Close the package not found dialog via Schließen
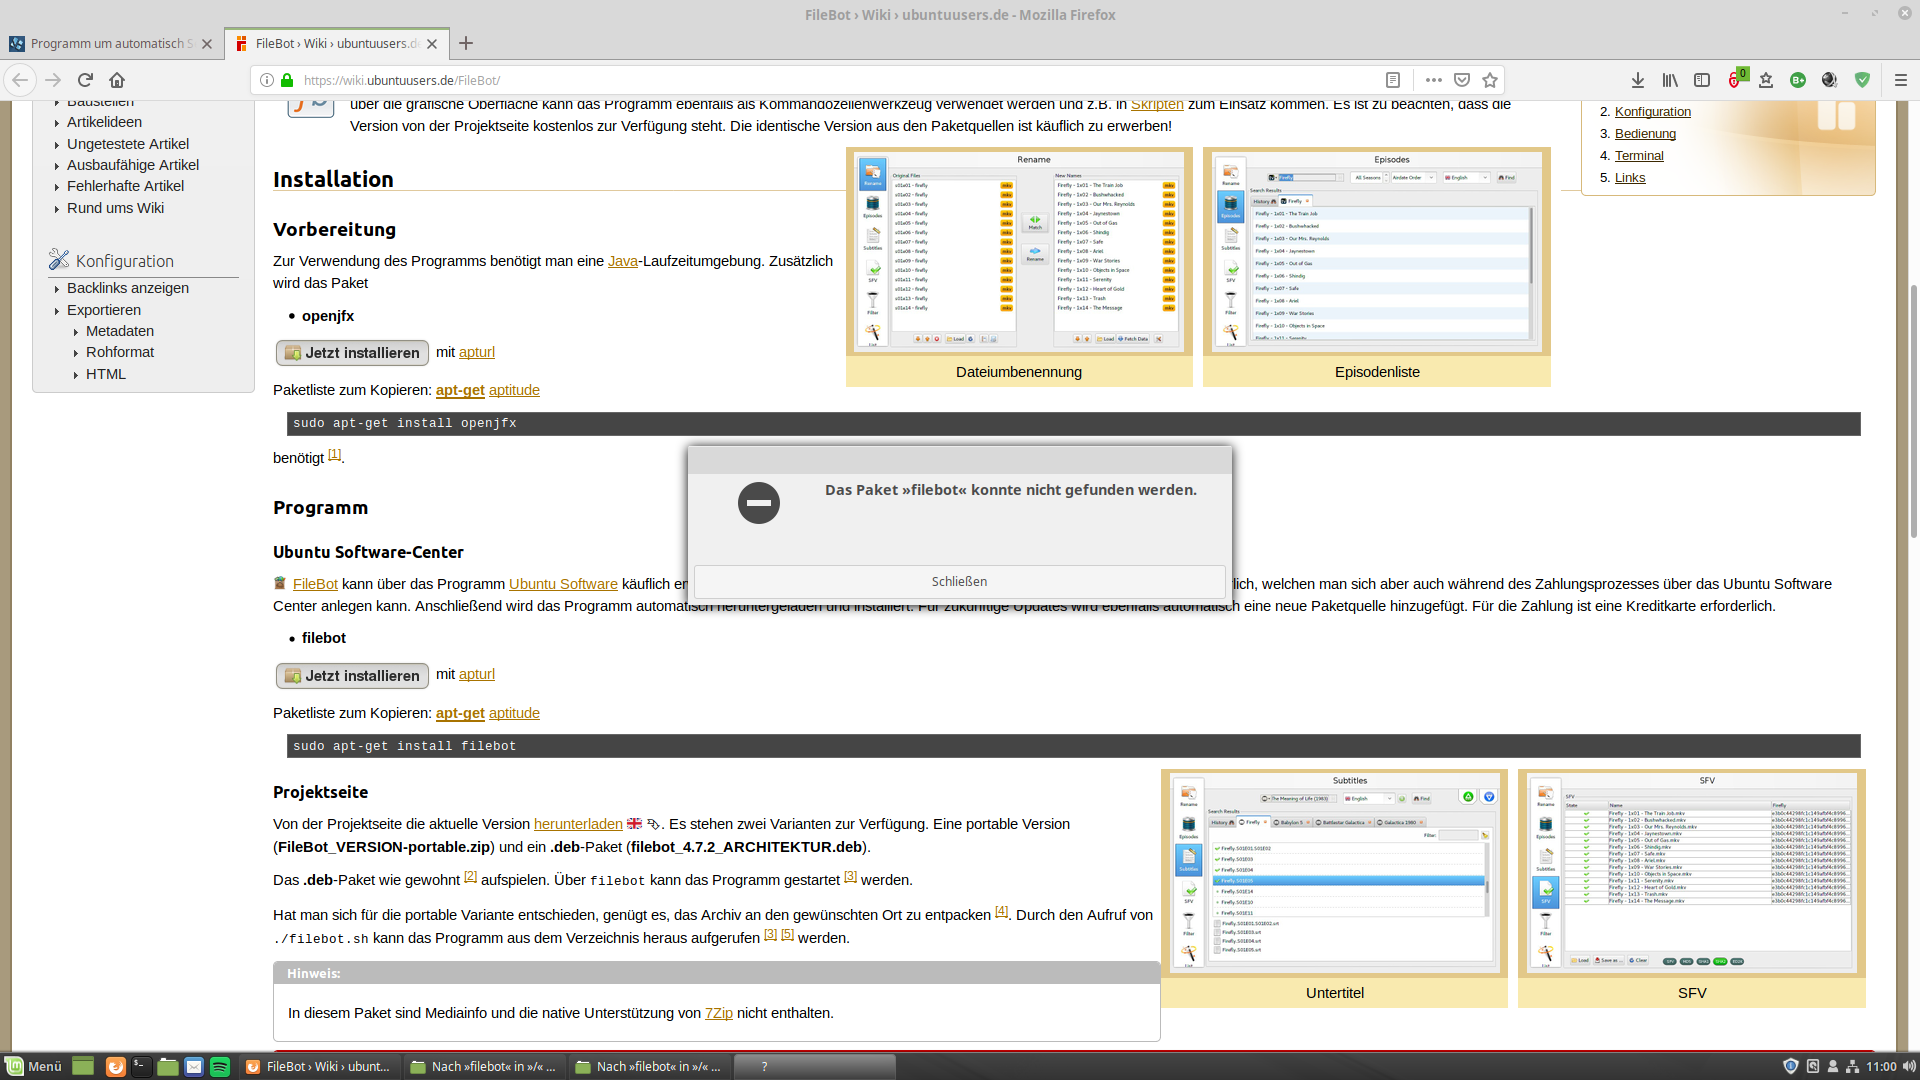This screenshot has height=1080, width=1920. (x=960, y=581)
